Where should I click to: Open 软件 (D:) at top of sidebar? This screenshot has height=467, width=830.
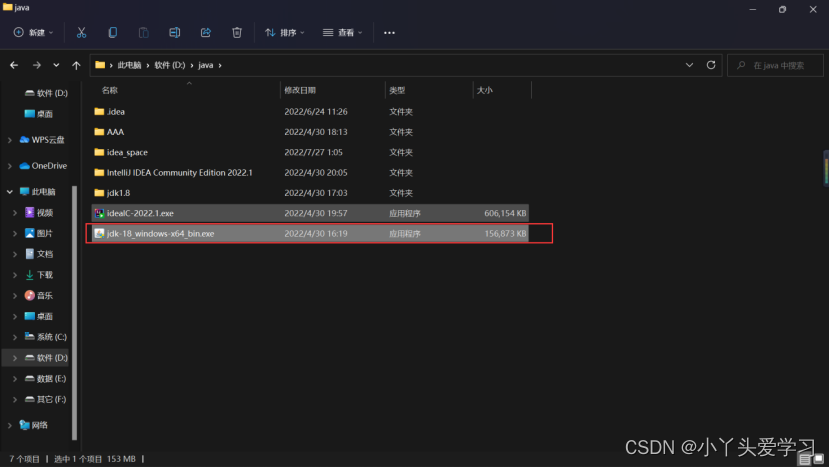click(46, 93)
